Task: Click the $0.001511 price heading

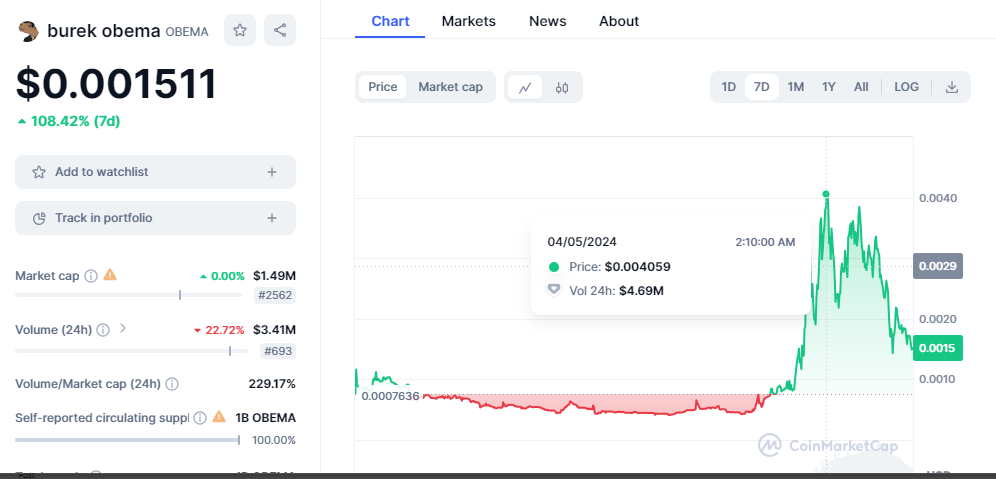Action: pyautogui.click(x=116, y=84)
